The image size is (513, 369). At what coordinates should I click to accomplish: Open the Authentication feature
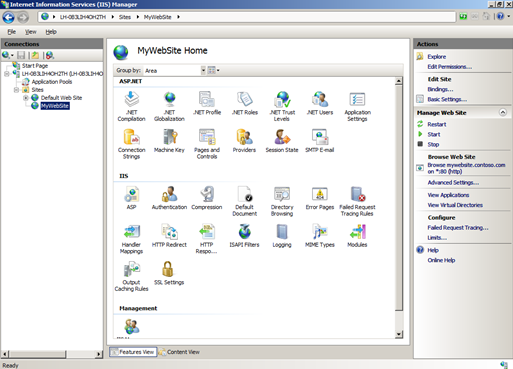169,198
